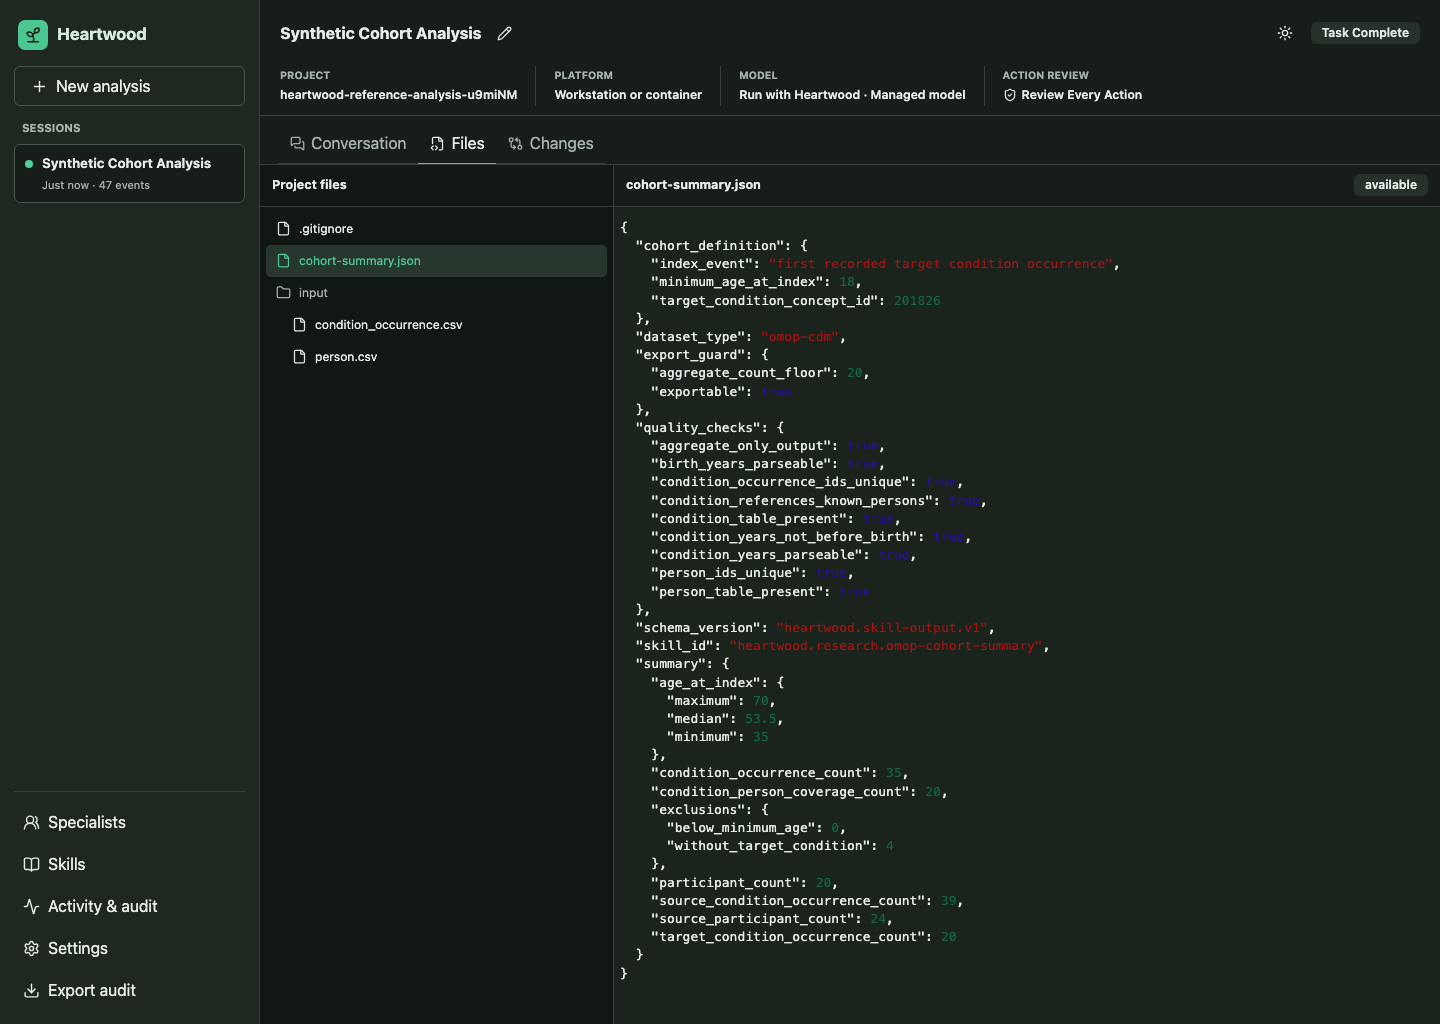
Task: Click the "person_ids_unique" line
Action: [x=752, y=573]
